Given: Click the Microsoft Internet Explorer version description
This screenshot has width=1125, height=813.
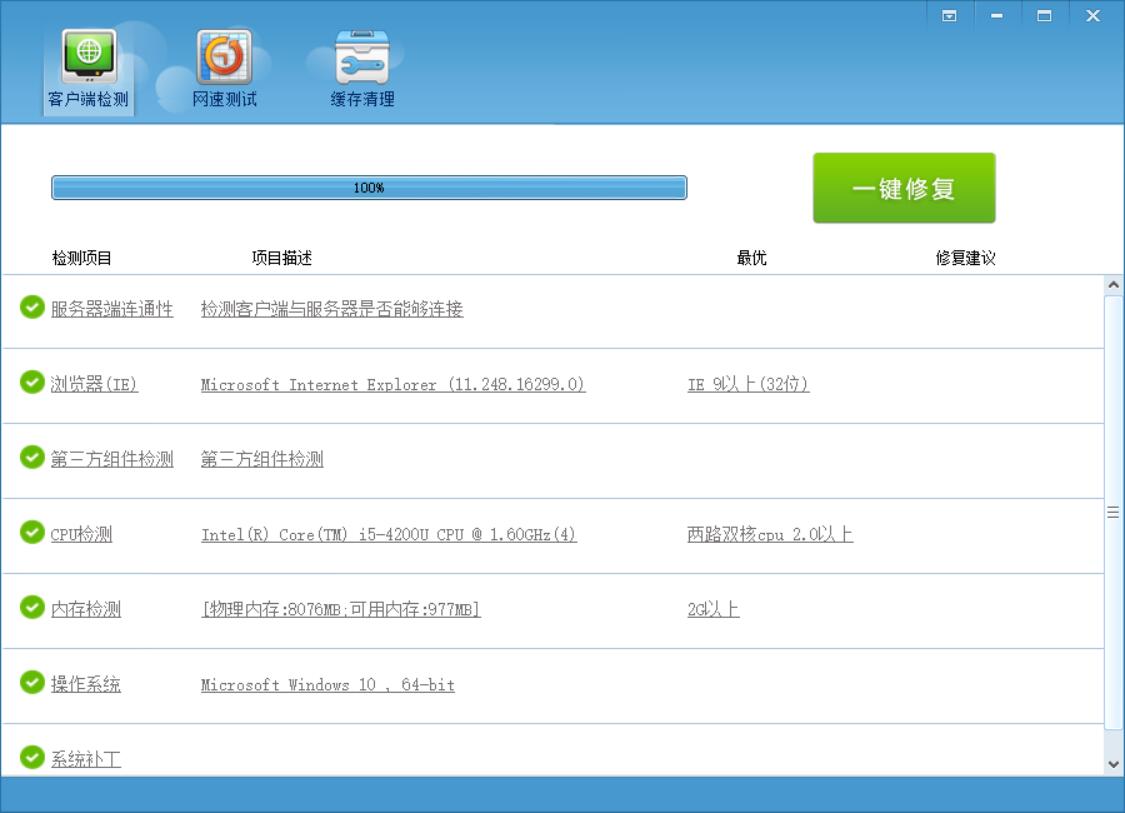Looking at the screenshot, I should point(393,385).
